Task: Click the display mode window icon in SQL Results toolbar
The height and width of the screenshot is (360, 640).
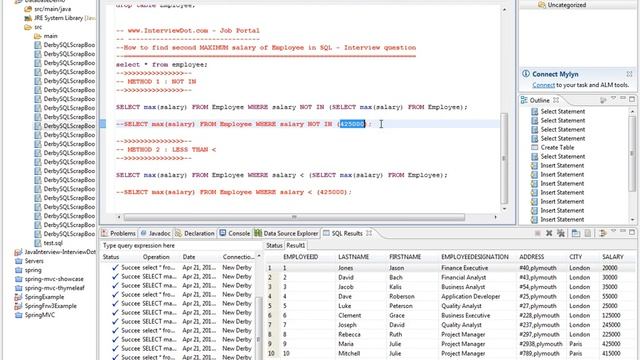Action: pos(576,233)
